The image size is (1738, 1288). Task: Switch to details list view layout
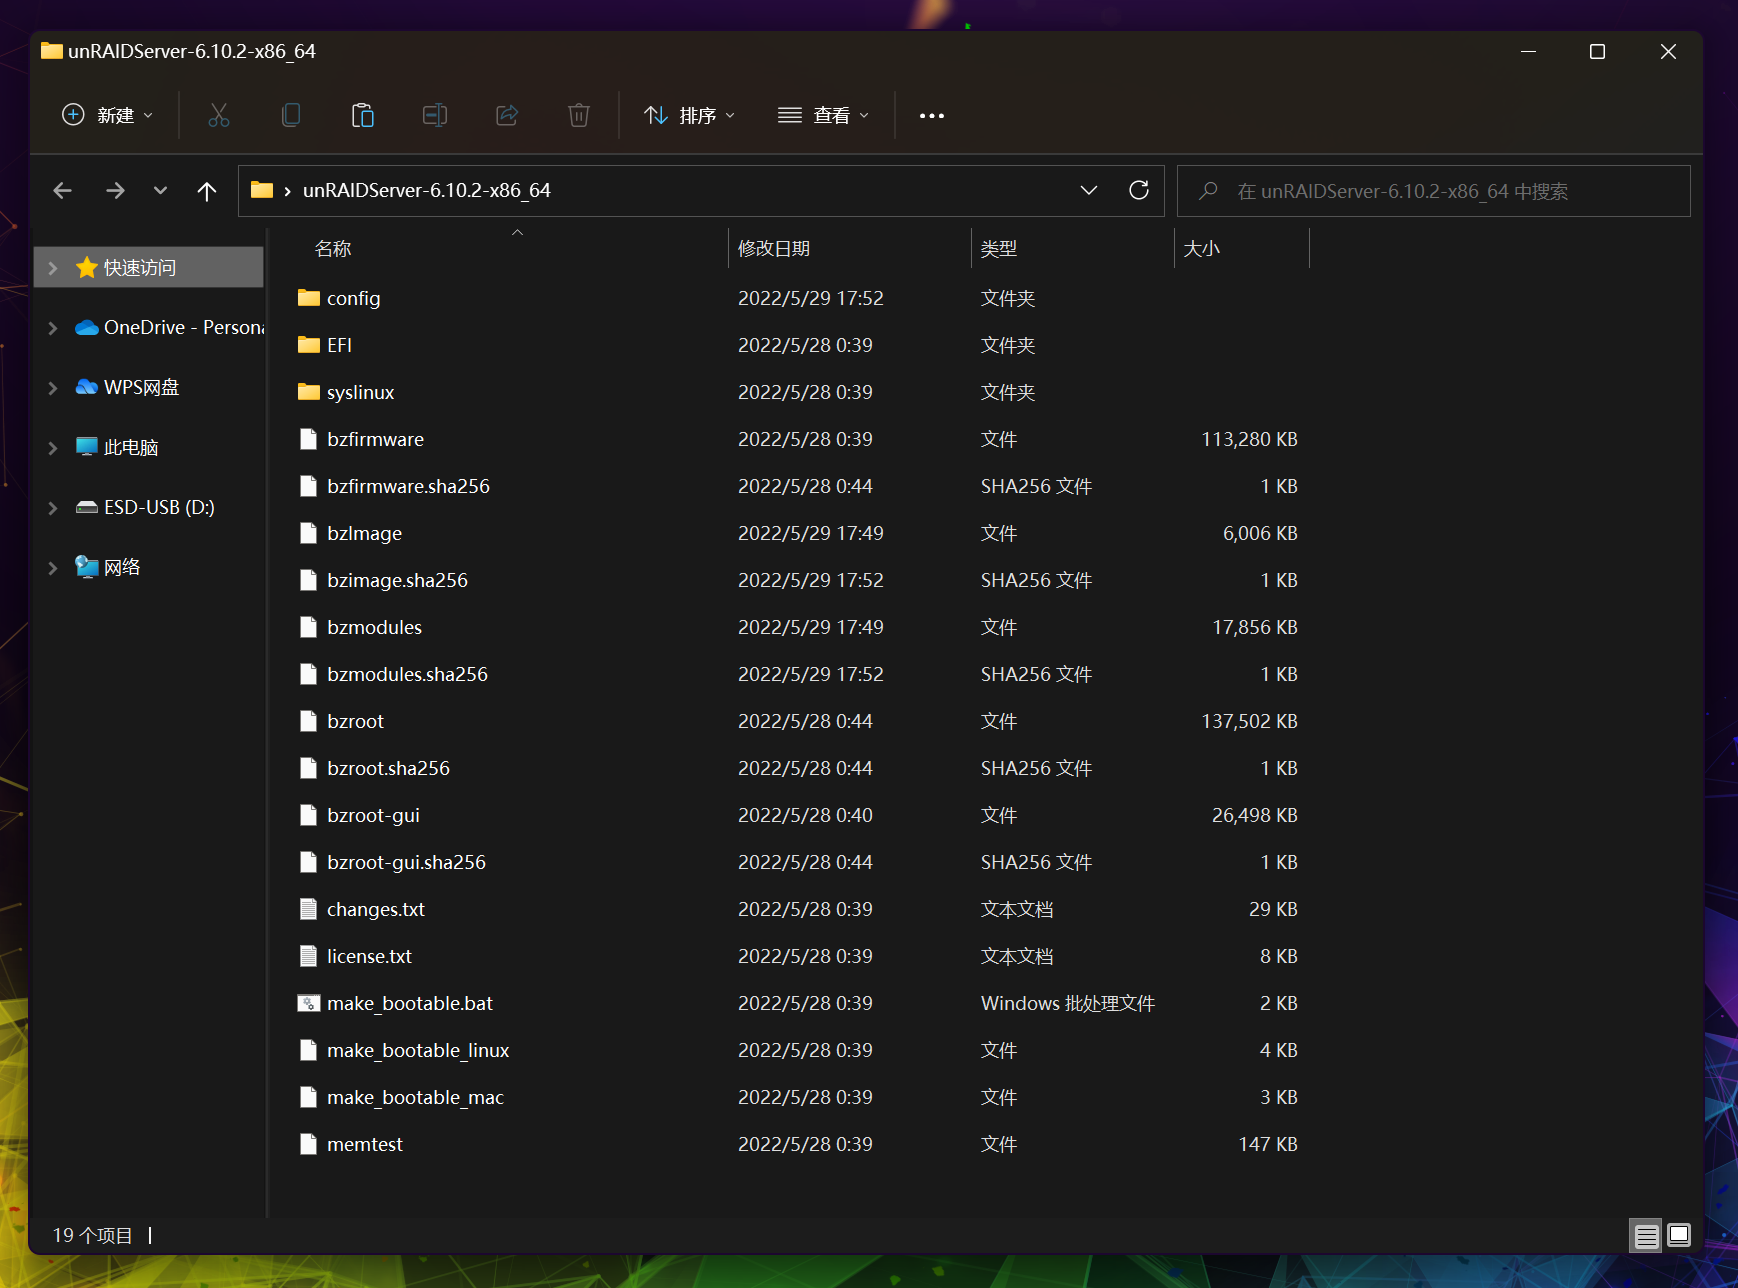click(1646, 1236)
